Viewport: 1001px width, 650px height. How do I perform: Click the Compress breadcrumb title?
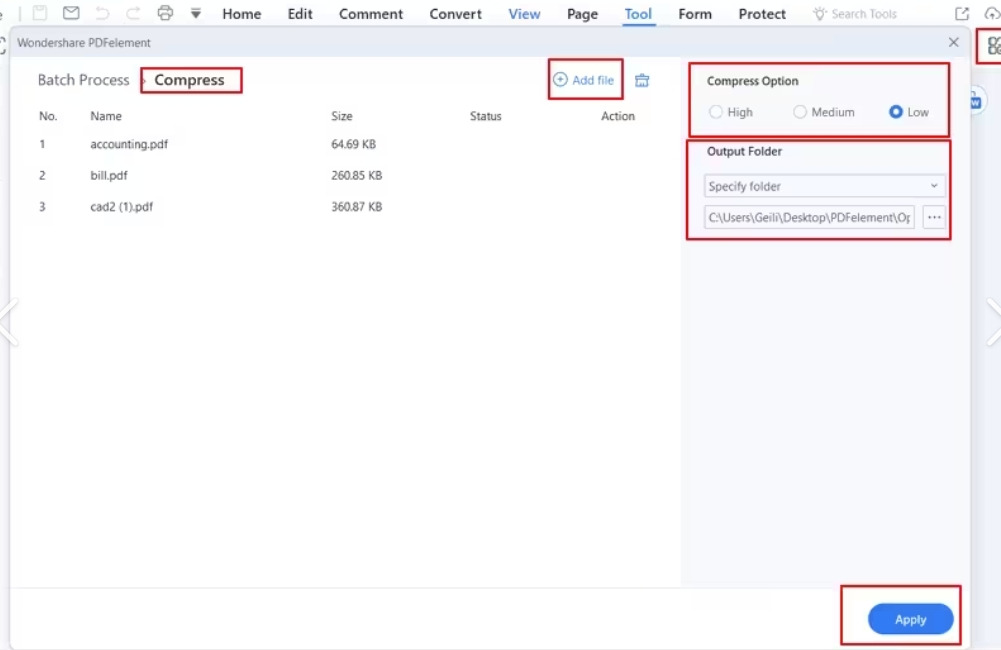click(189, 80)
